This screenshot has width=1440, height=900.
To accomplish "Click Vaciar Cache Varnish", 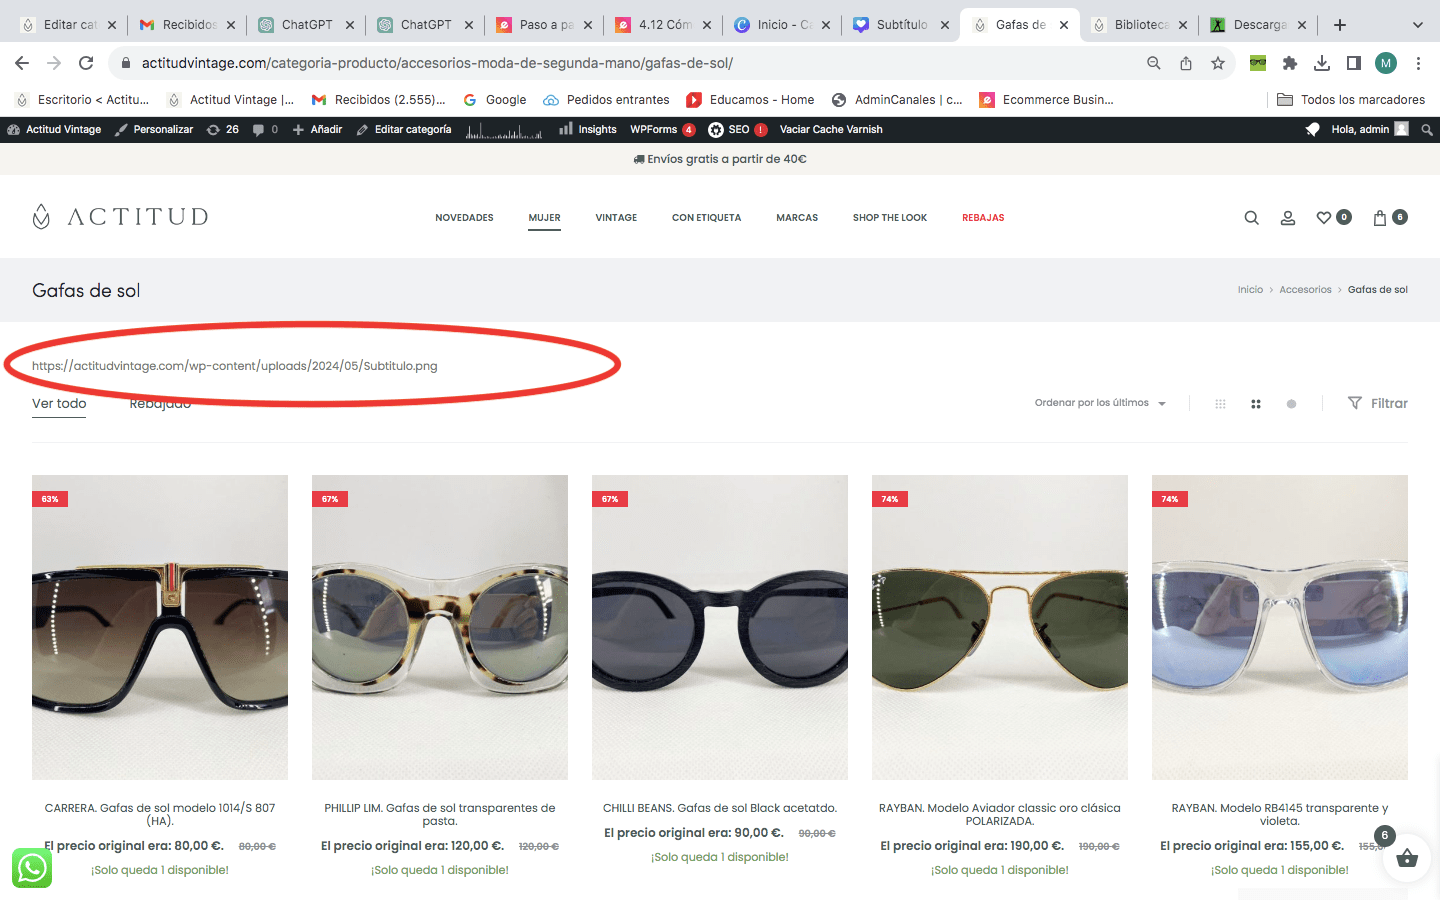I will [x=831, y=129].
